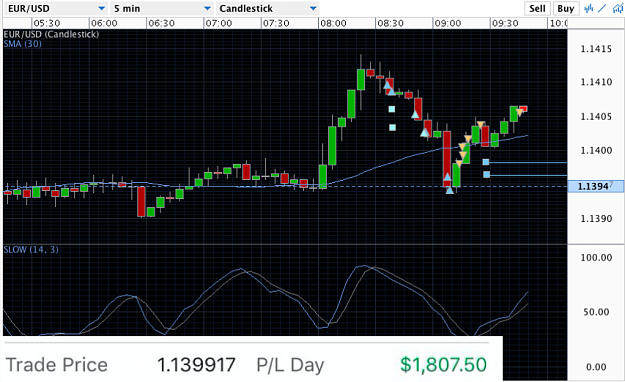The width and height of the screenshot is (625, 382).
Task: Click the SMA (30) indicator label
Action: 23,43
